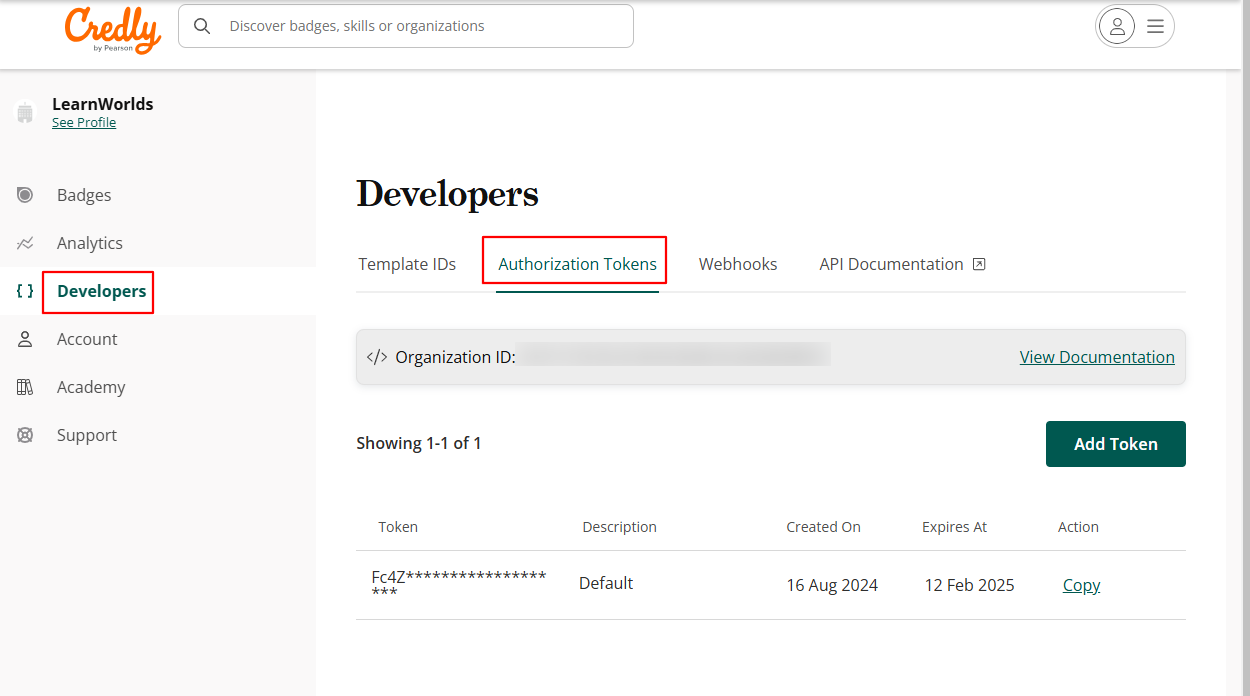1250x696 pixels.
Task: Click the Default description cell
Action: tap(606, 583)
